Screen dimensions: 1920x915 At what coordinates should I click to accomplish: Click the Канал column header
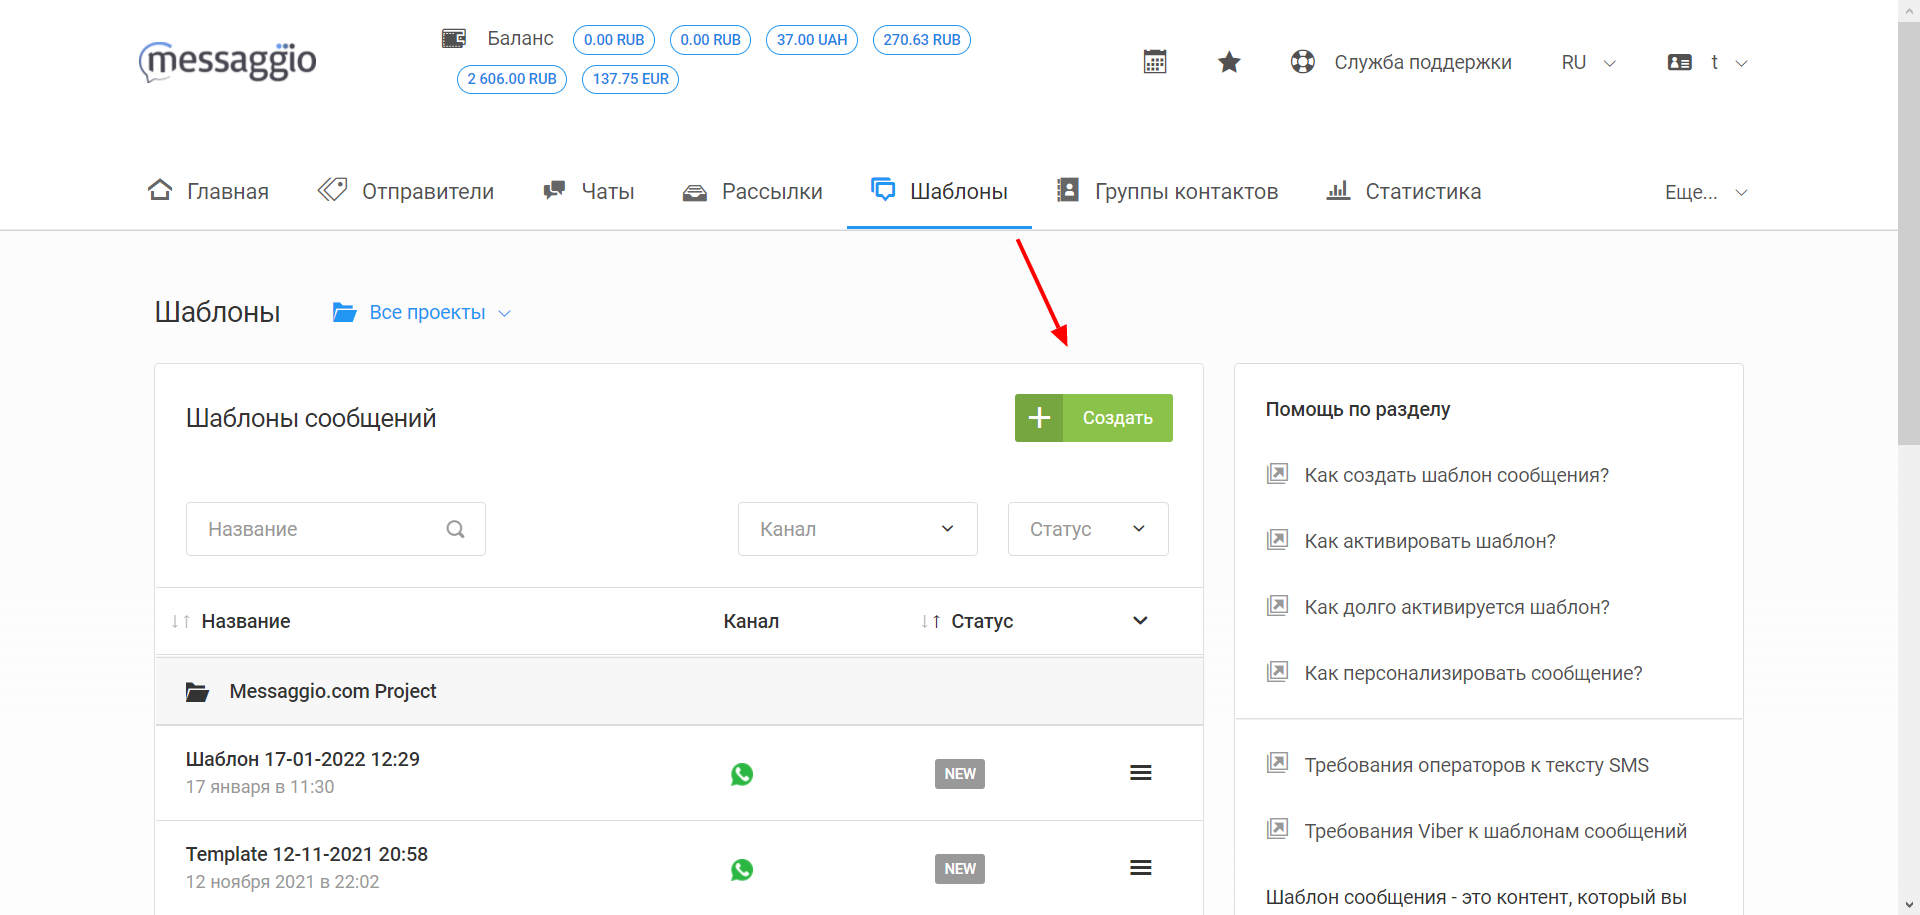751,621
